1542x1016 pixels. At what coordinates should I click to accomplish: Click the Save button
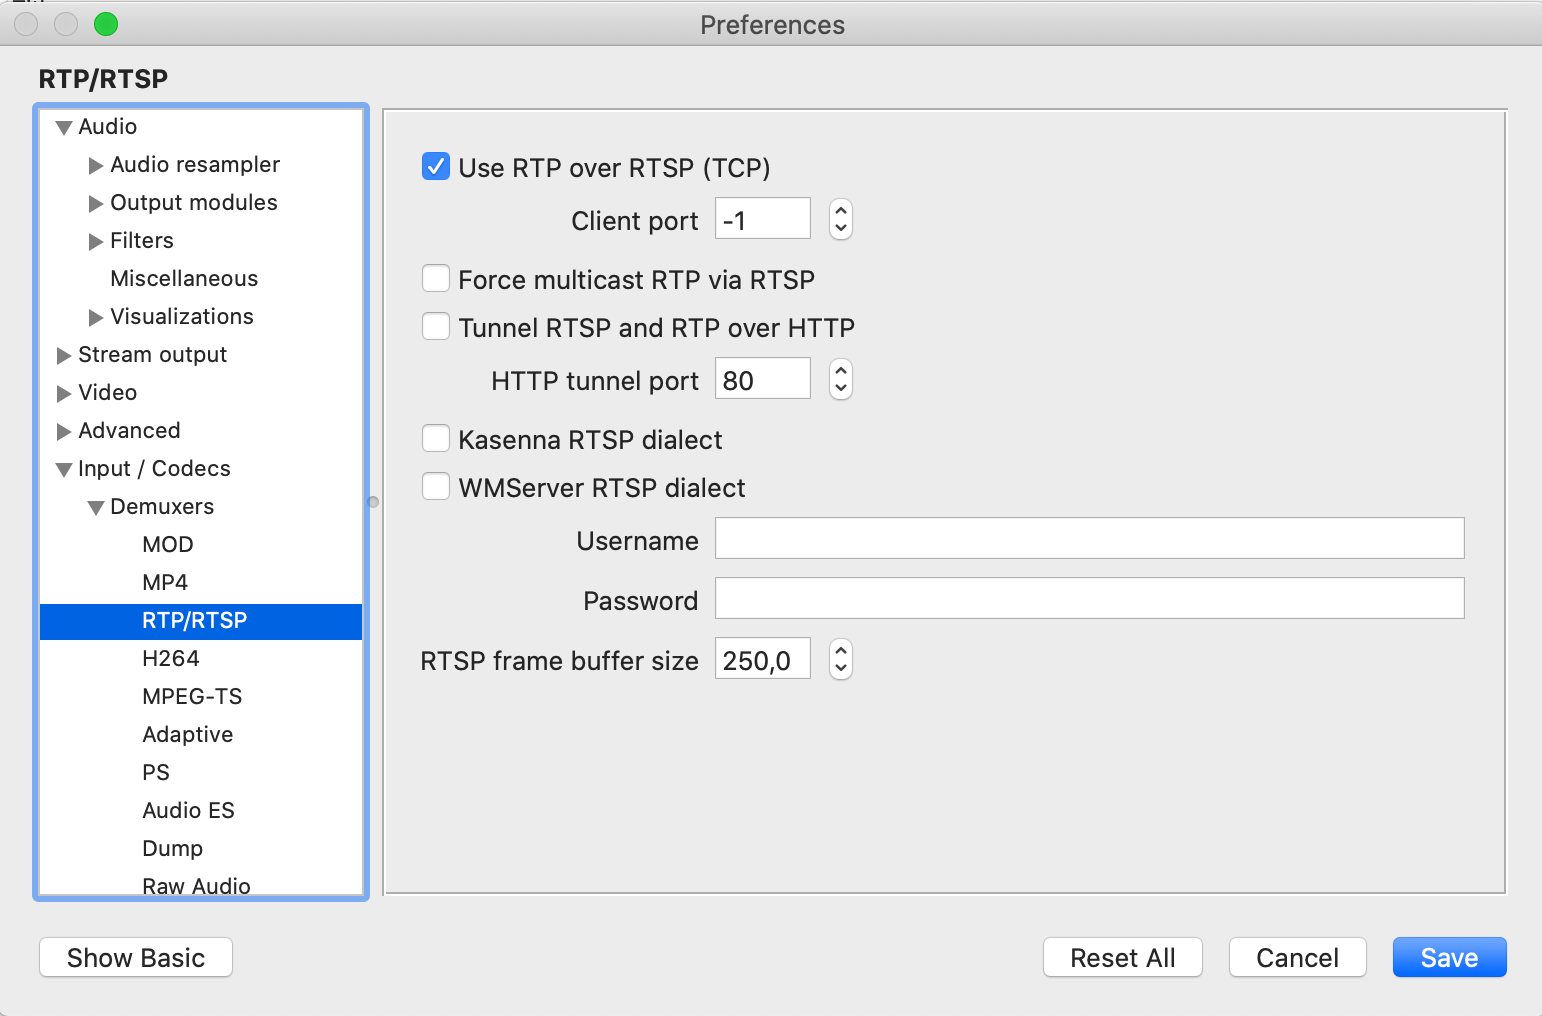click(x=1449, y=957)
